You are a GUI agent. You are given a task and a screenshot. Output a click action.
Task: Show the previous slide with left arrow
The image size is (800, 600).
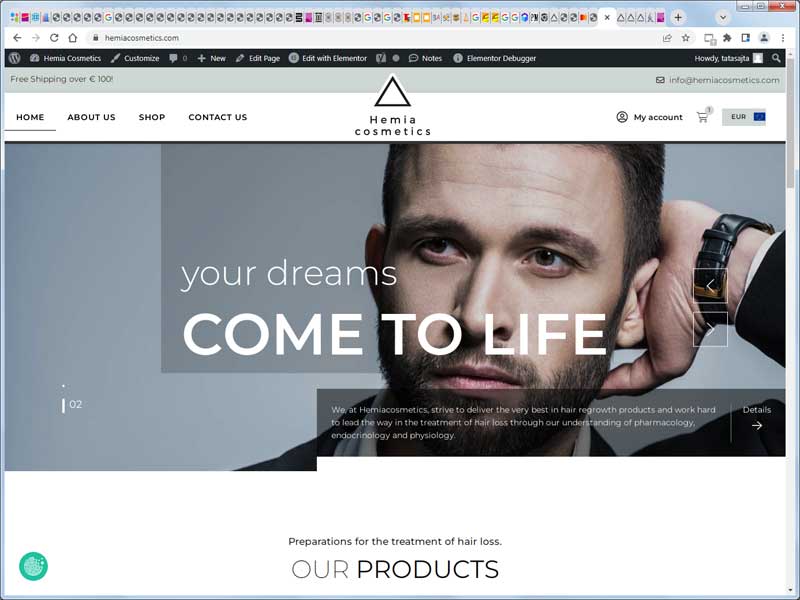pyautogui.click(x=710, y=285)
